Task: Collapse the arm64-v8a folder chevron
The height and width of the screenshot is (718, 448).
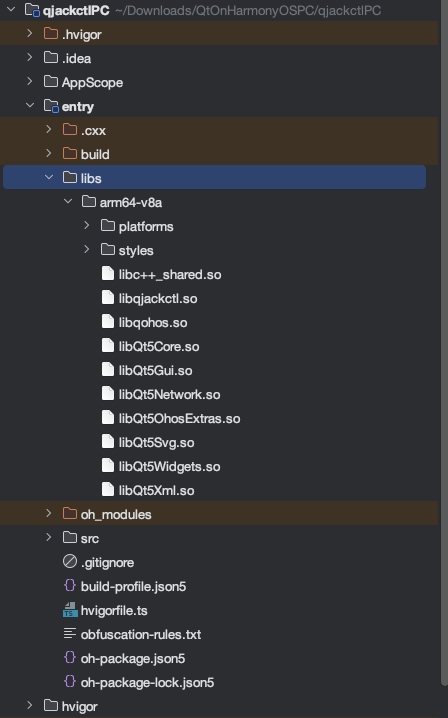Action: pyautogui.click(x=68, y=201)
